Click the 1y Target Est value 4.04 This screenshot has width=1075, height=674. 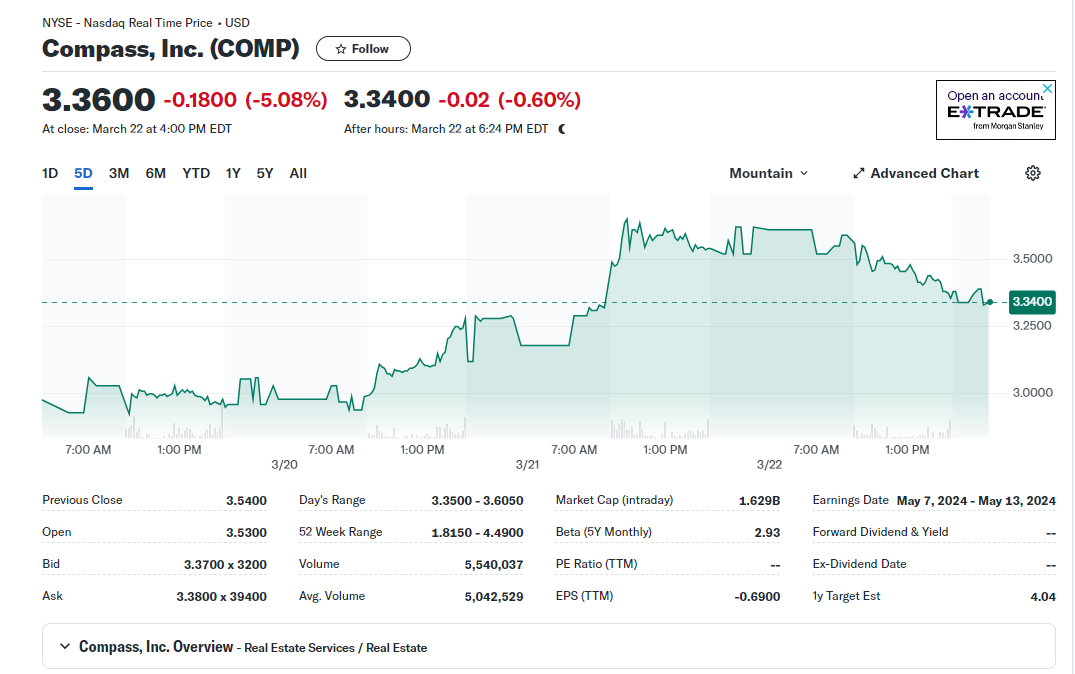point(1043,597)
